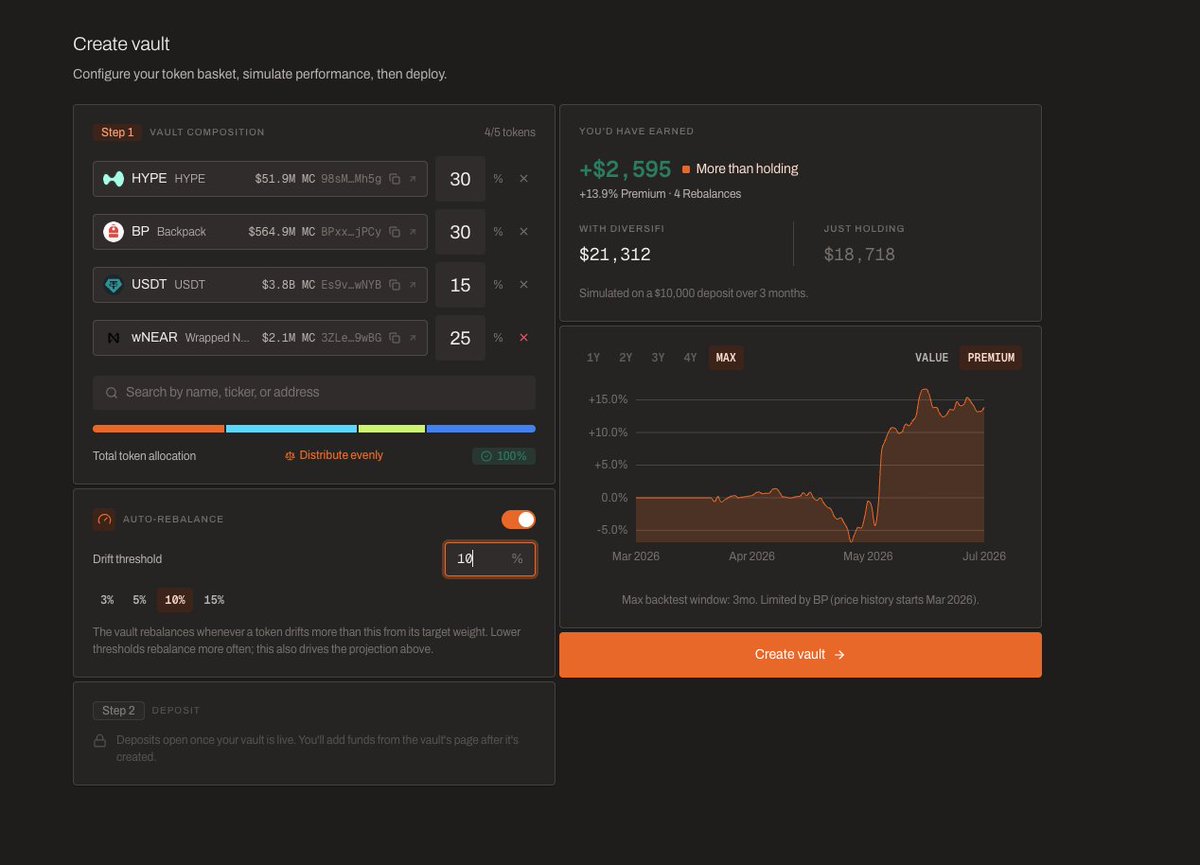Screen dimensions: 1200x865
Task: Edit the BP allocation percentage field
Action: coord(460,232)
